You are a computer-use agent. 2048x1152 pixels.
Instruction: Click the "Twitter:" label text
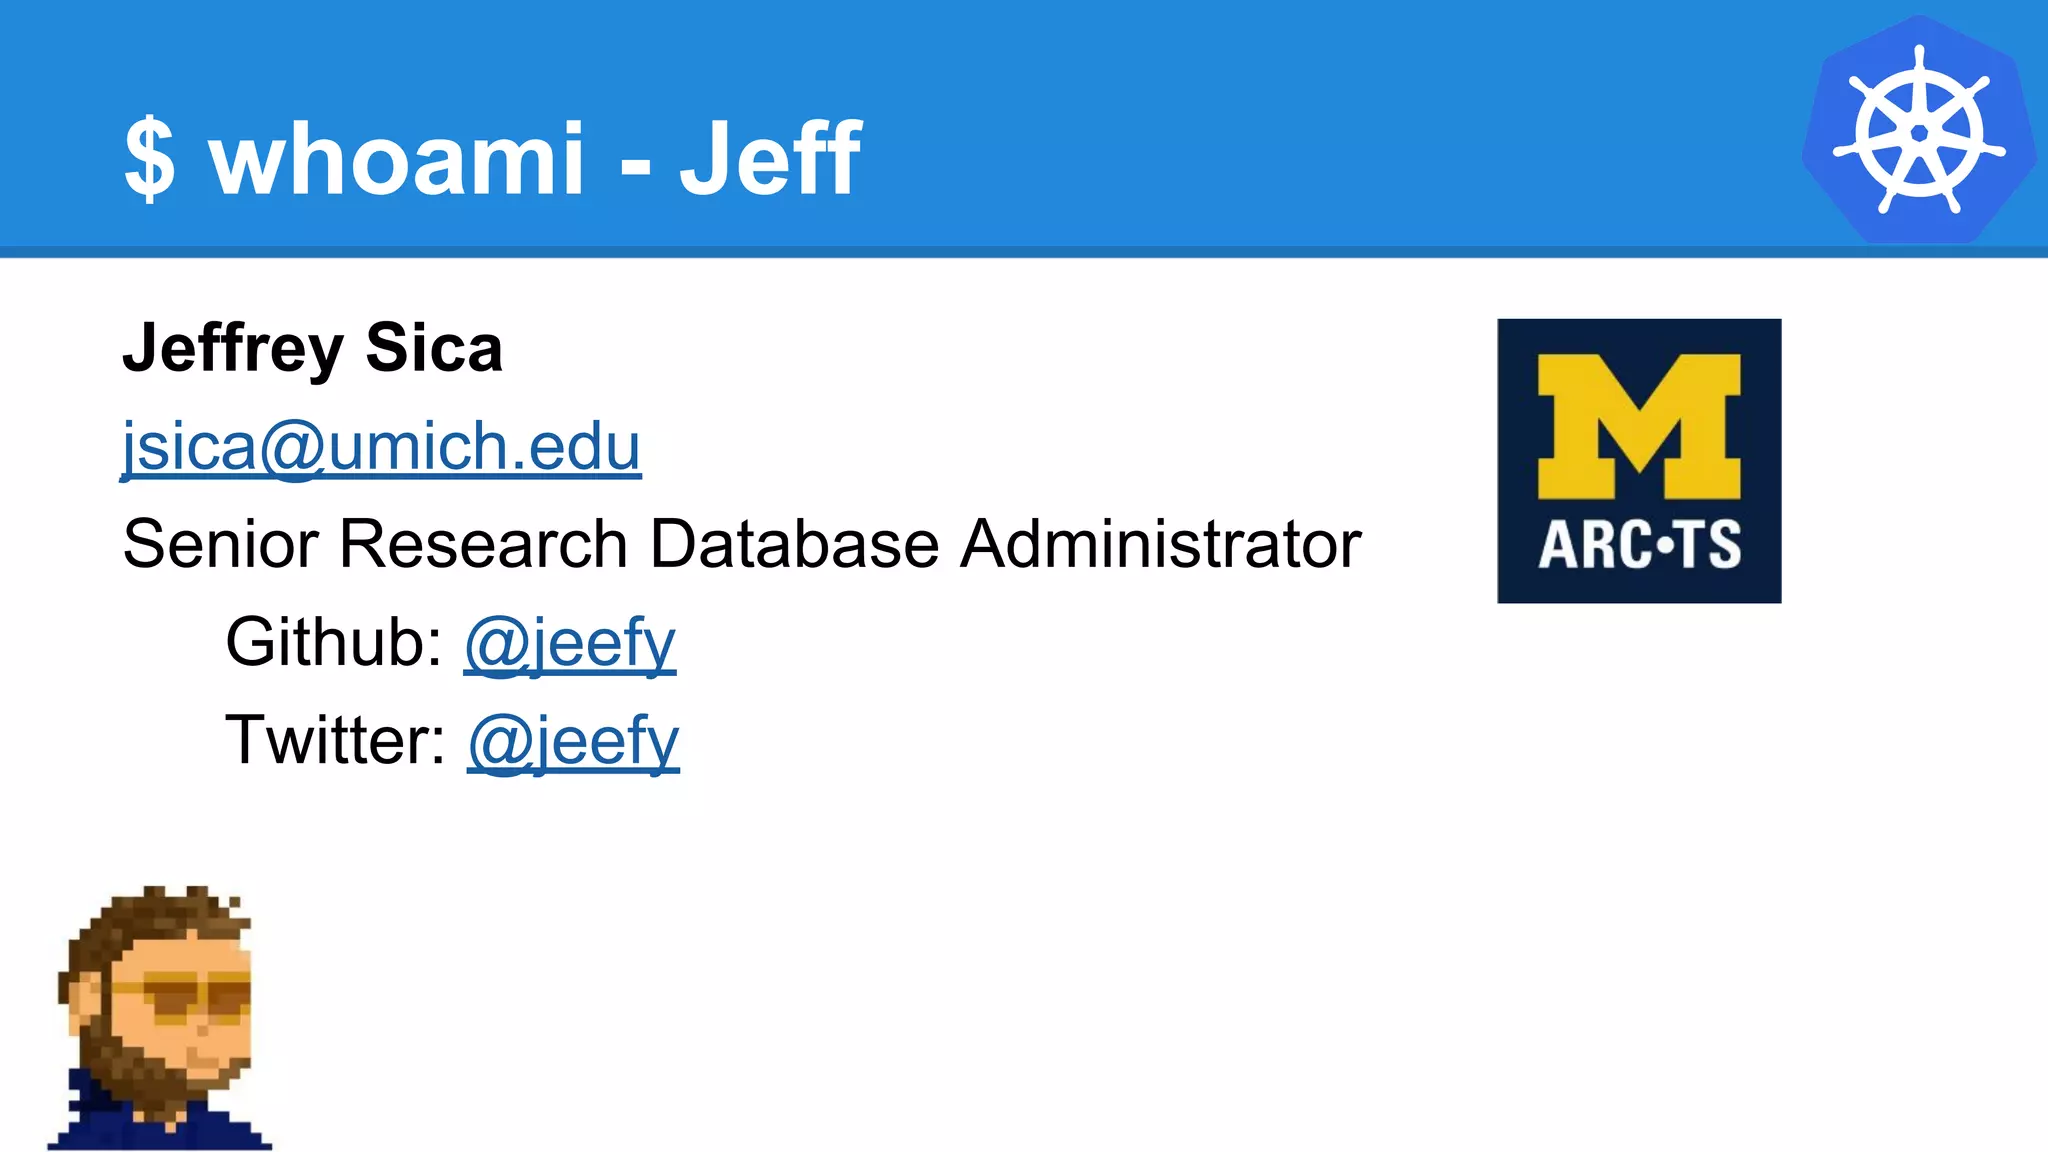click(x=336, y=740)
